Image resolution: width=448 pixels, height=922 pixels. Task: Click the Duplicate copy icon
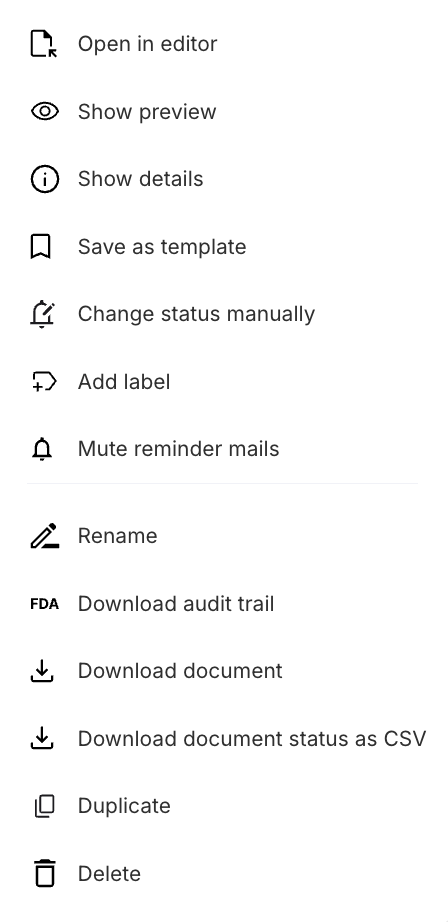pos(44,806)
